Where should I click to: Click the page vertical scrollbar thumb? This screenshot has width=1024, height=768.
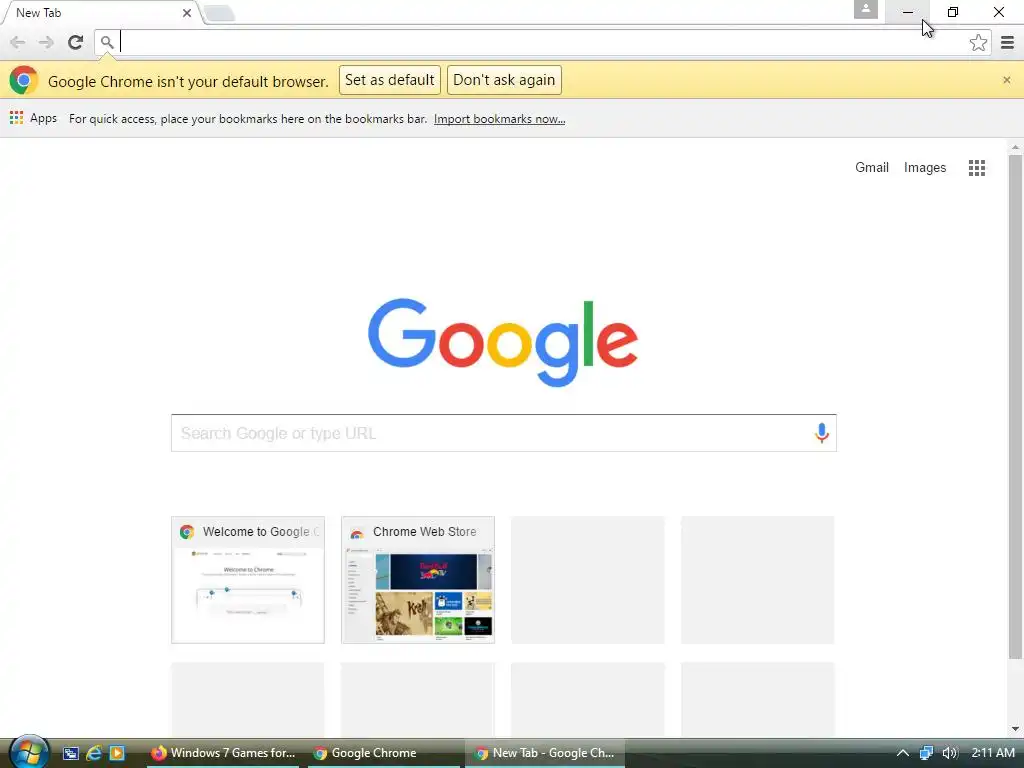[x=1015, y=406]
